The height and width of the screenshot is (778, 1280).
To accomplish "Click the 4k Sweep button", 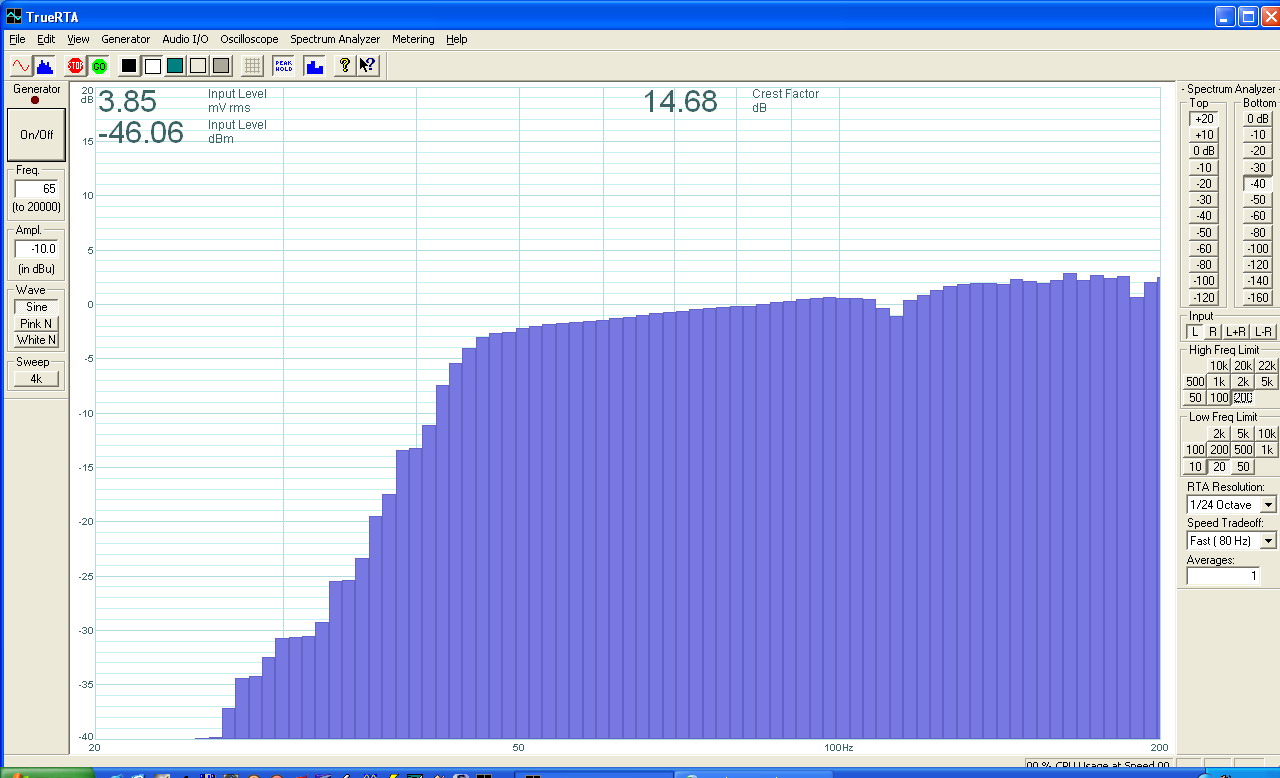I will click(36, 379).
